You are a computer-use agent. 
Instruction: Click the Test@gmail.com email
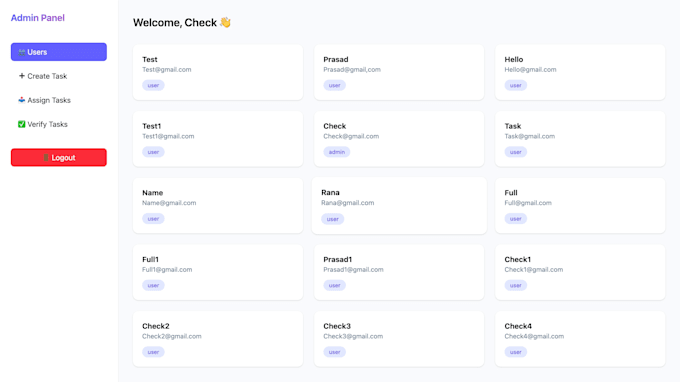click(x=167, y=69)
